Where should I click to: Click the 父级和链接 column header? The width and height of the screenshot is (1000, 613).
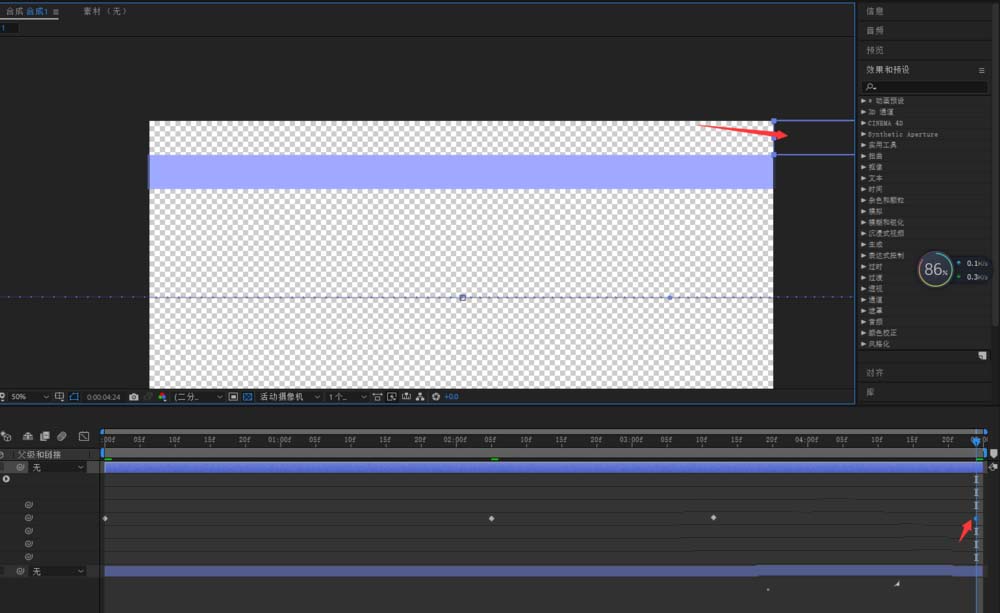coord(39,454)
